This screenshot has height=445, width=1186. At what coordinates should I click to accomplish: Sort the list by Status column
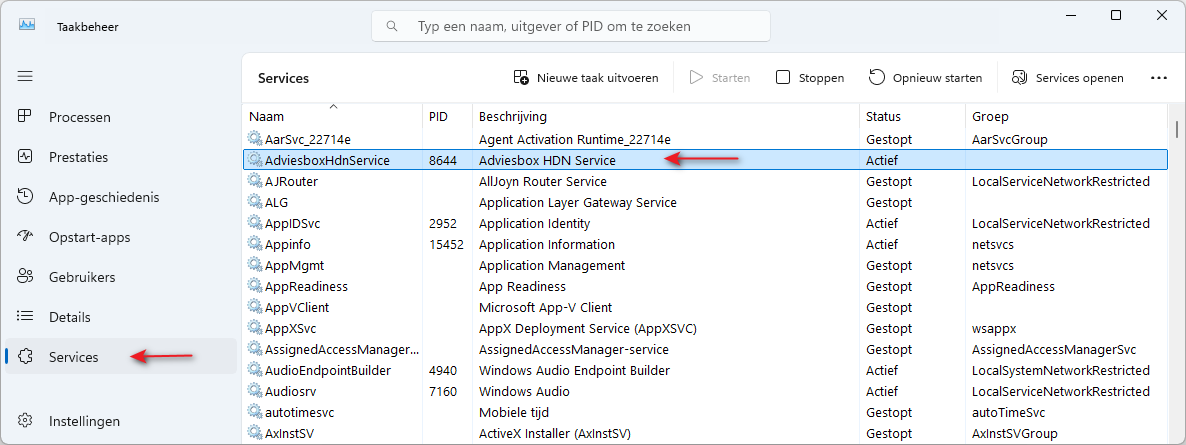tap(913, 117)
